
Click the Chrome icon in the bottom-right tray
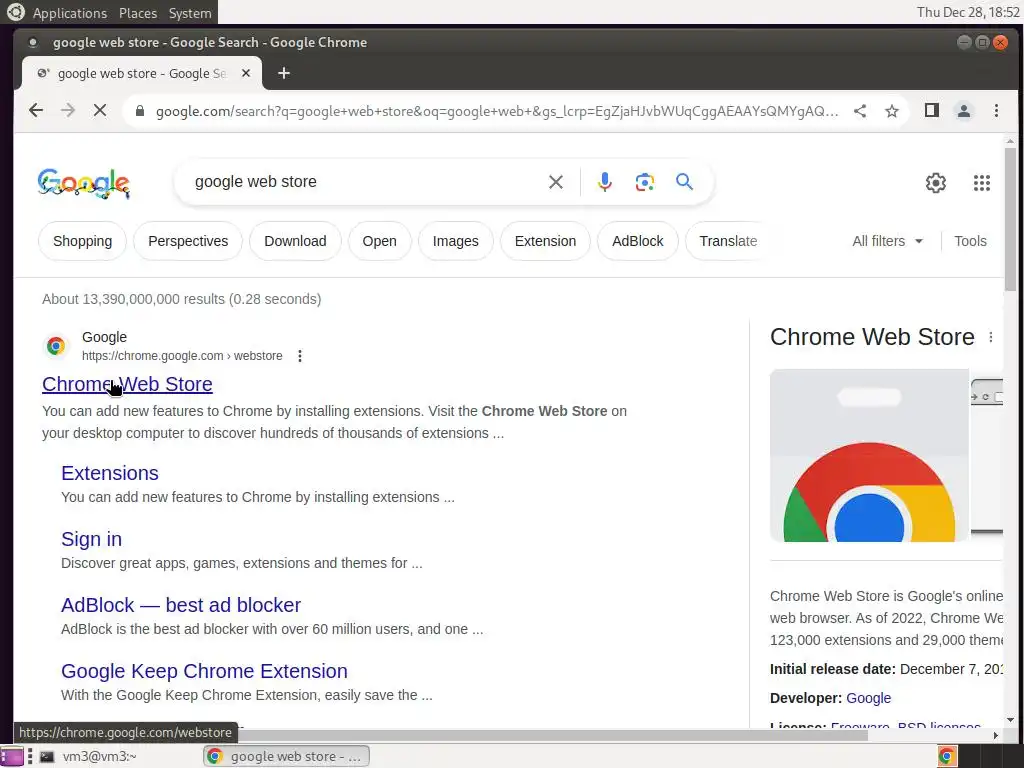tap(947, 756)
